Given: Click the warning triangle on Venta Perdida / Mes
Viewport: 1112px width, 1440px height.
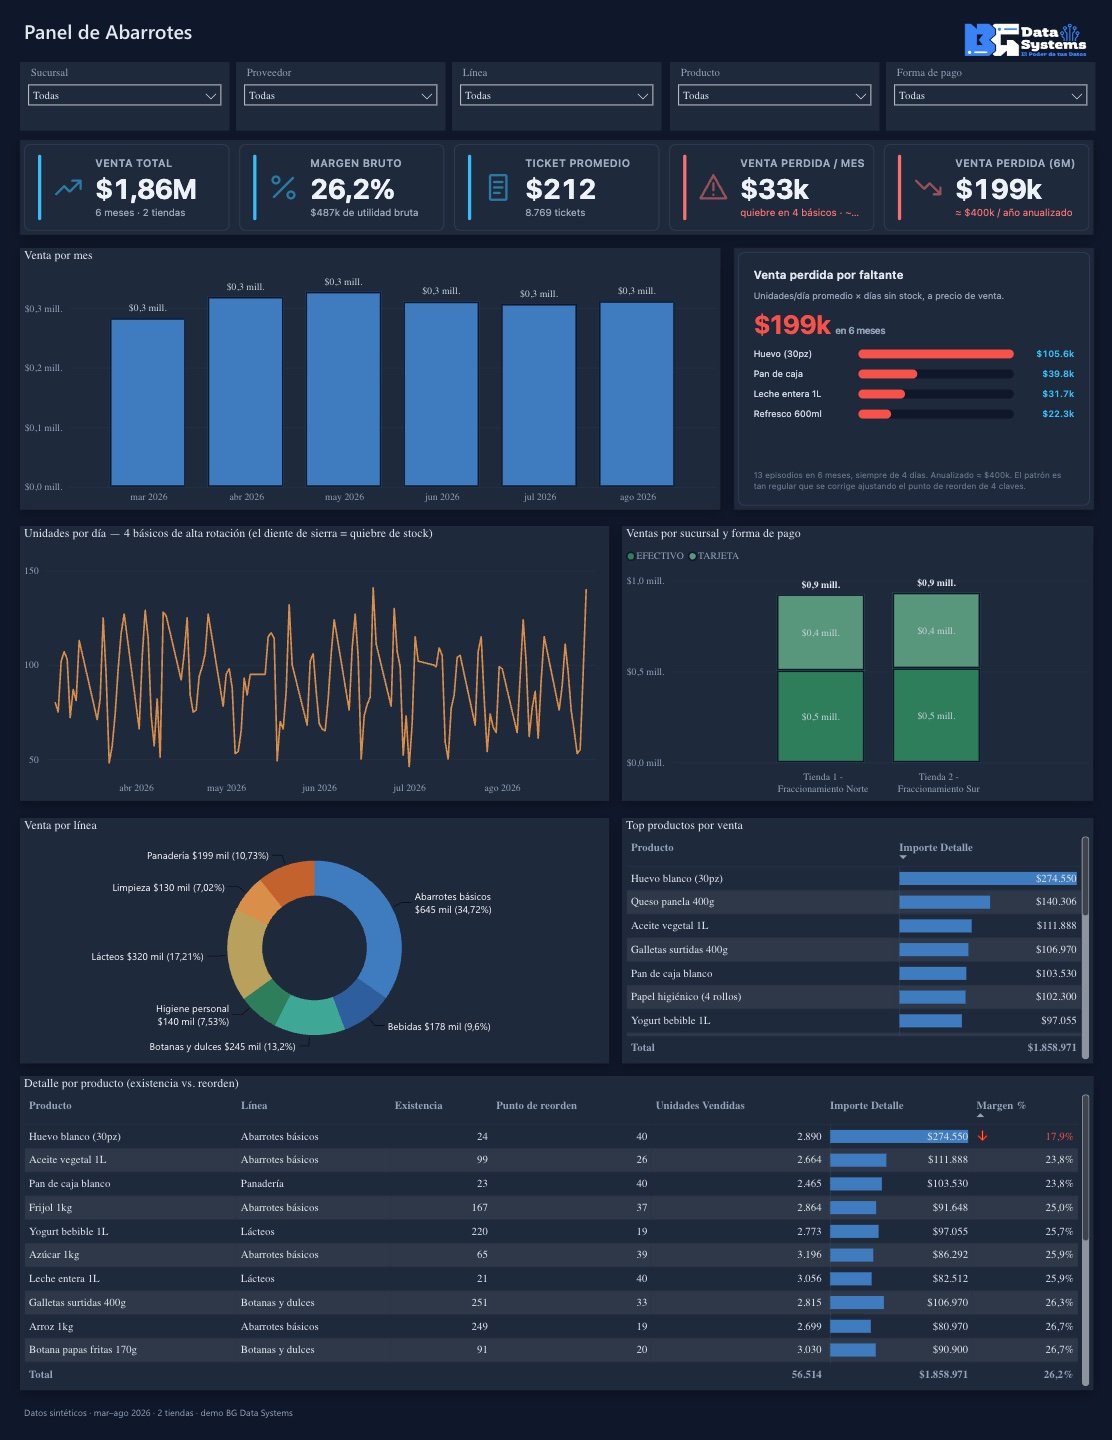Looking at the screenshot, I should coord(713,187).
